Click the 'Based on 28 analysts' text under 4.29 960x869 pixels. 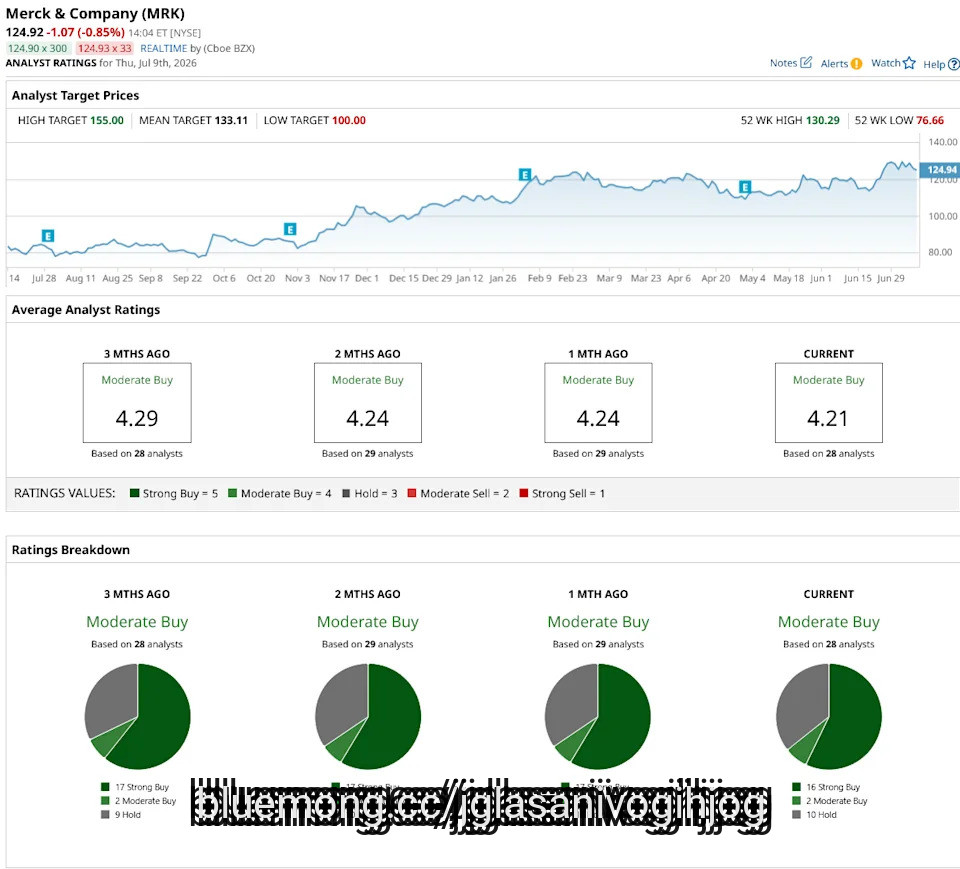coord(137,454)
